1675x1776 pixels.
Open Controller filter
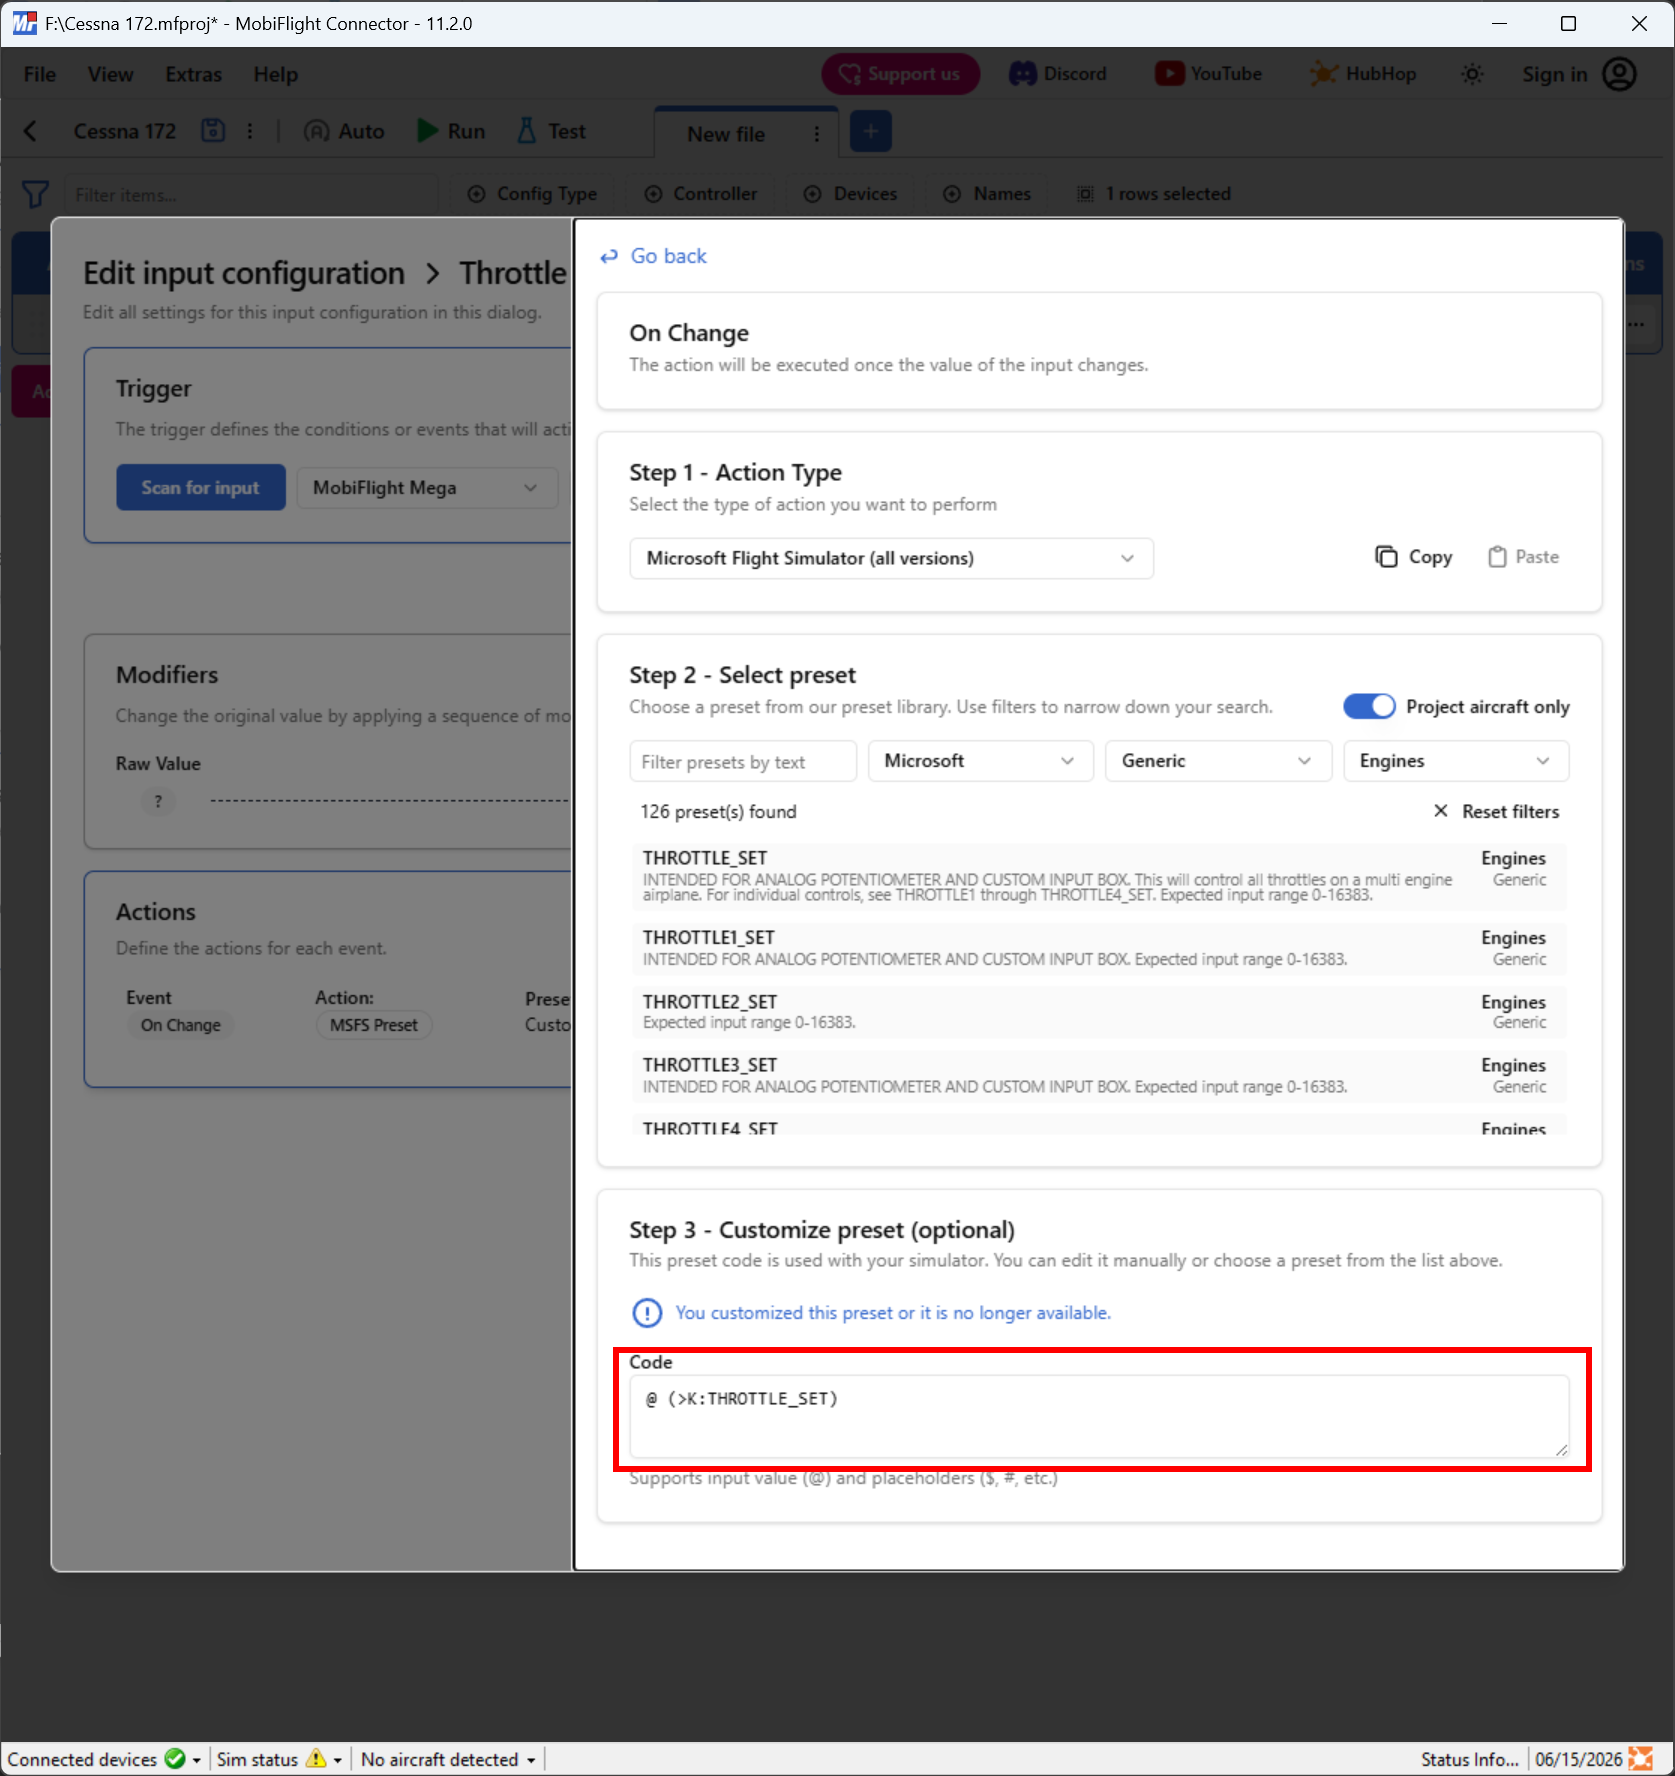(x=701, y=194)
